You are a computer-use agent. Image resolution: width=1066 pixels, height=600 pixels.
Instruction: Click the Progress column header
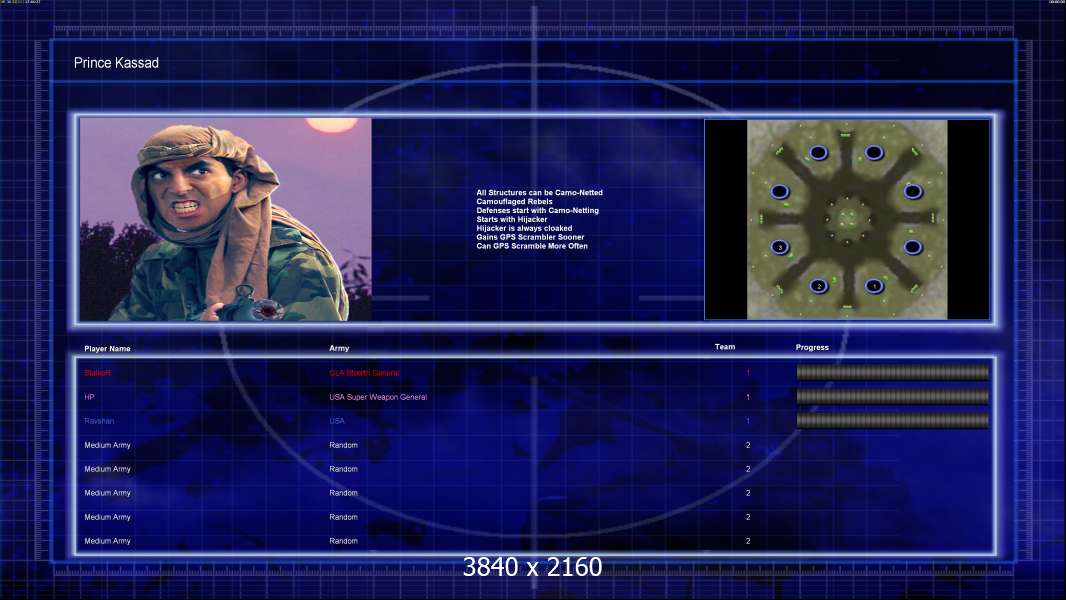[x=812, y=347]
